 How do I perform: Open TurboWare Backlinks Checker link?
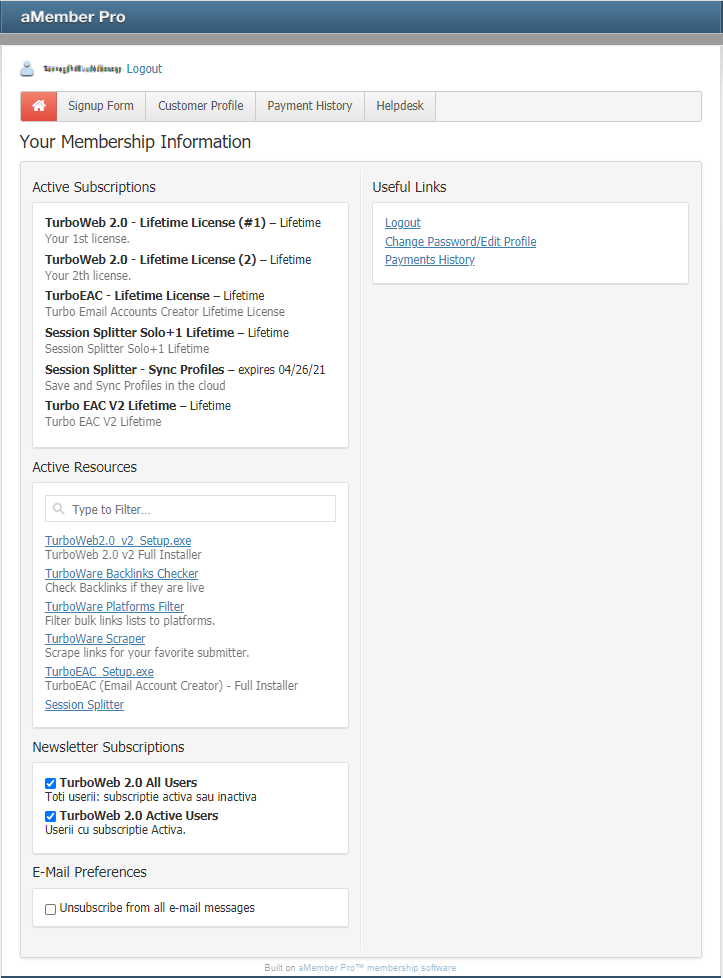coord(122,573)
